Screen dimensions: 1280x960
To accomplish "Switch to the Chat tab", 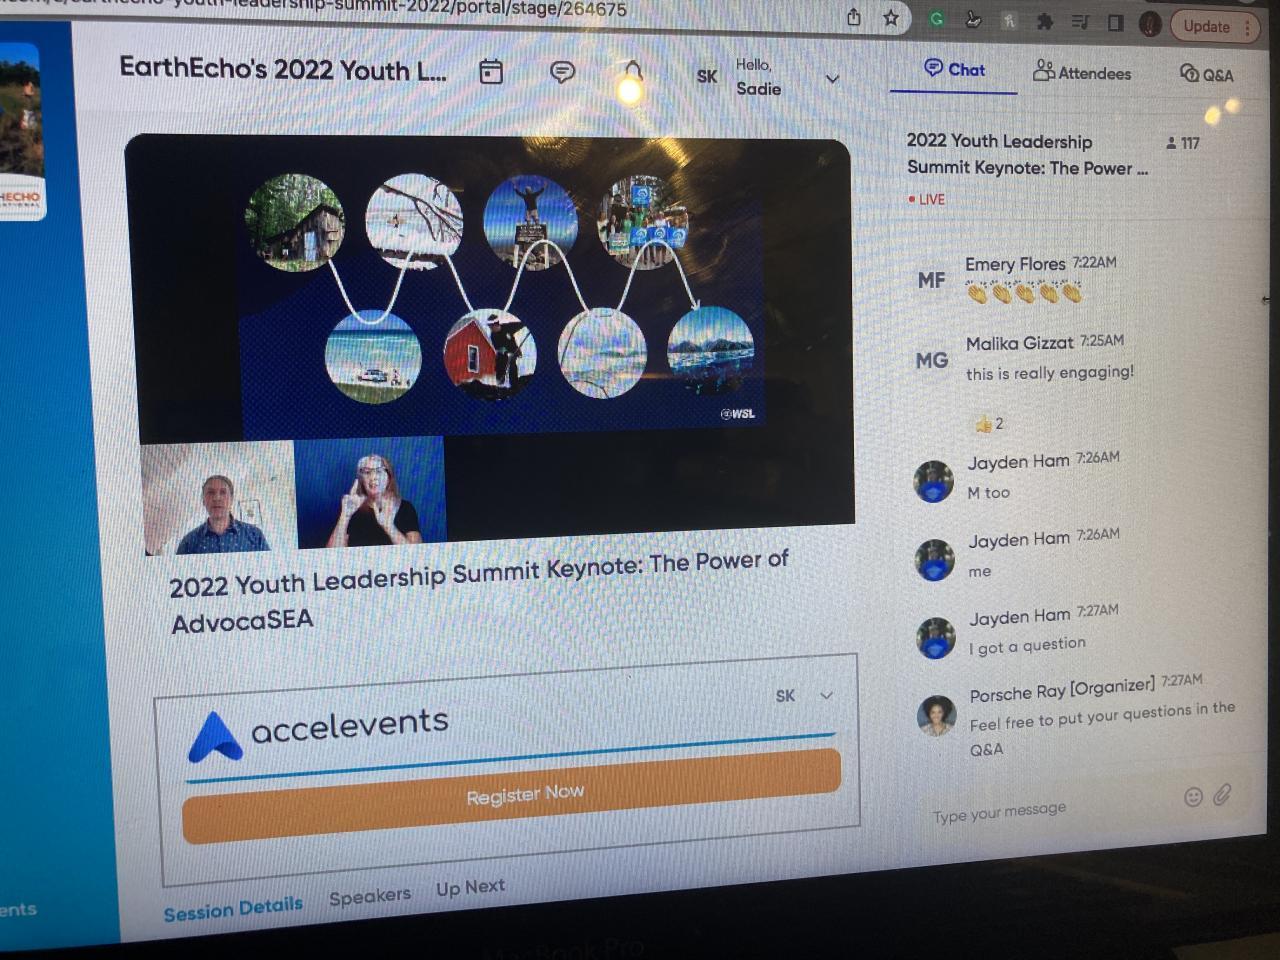I will point(954,70).
